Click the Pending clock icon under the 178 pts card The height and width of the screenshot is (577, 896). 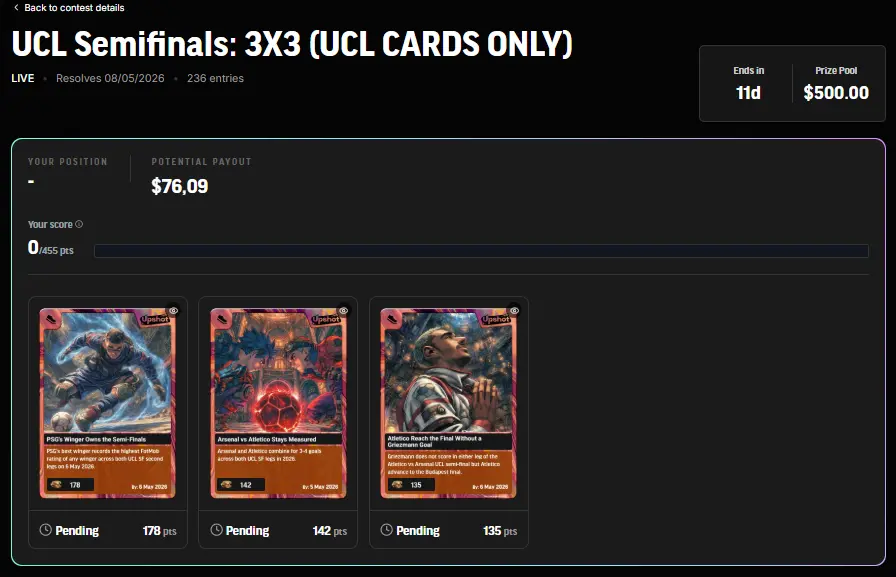(x=46, y=530)
